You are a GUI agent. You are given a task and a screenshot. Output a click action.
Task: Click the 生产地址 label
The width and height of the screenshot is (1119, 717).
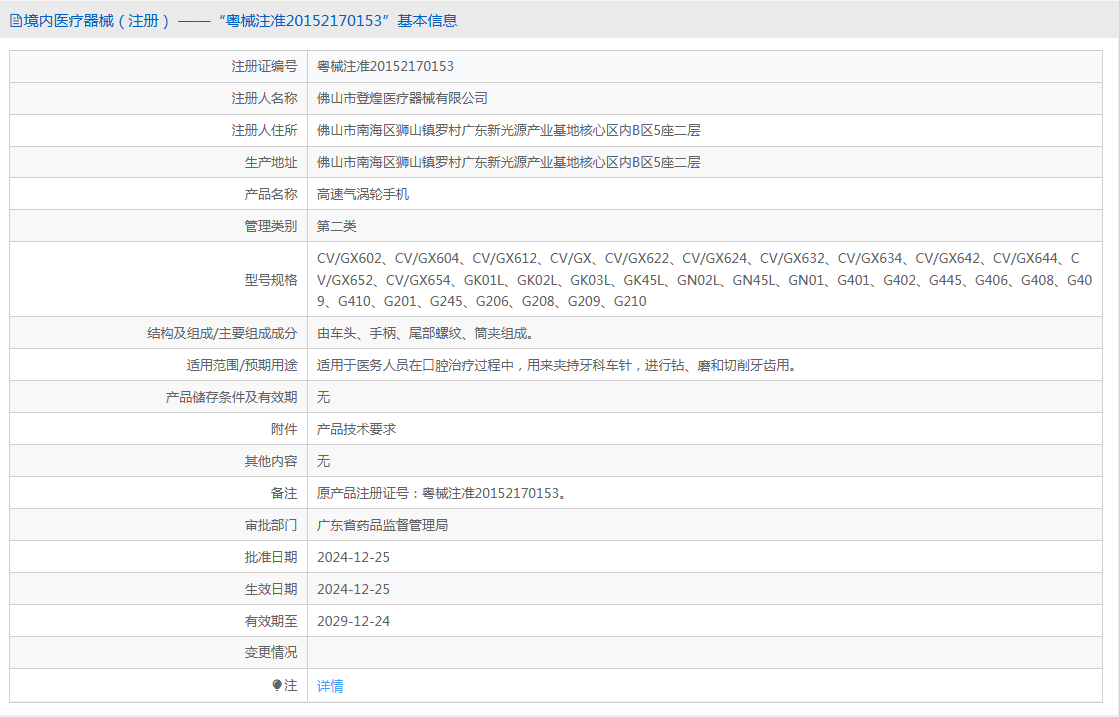pos(270,163)
